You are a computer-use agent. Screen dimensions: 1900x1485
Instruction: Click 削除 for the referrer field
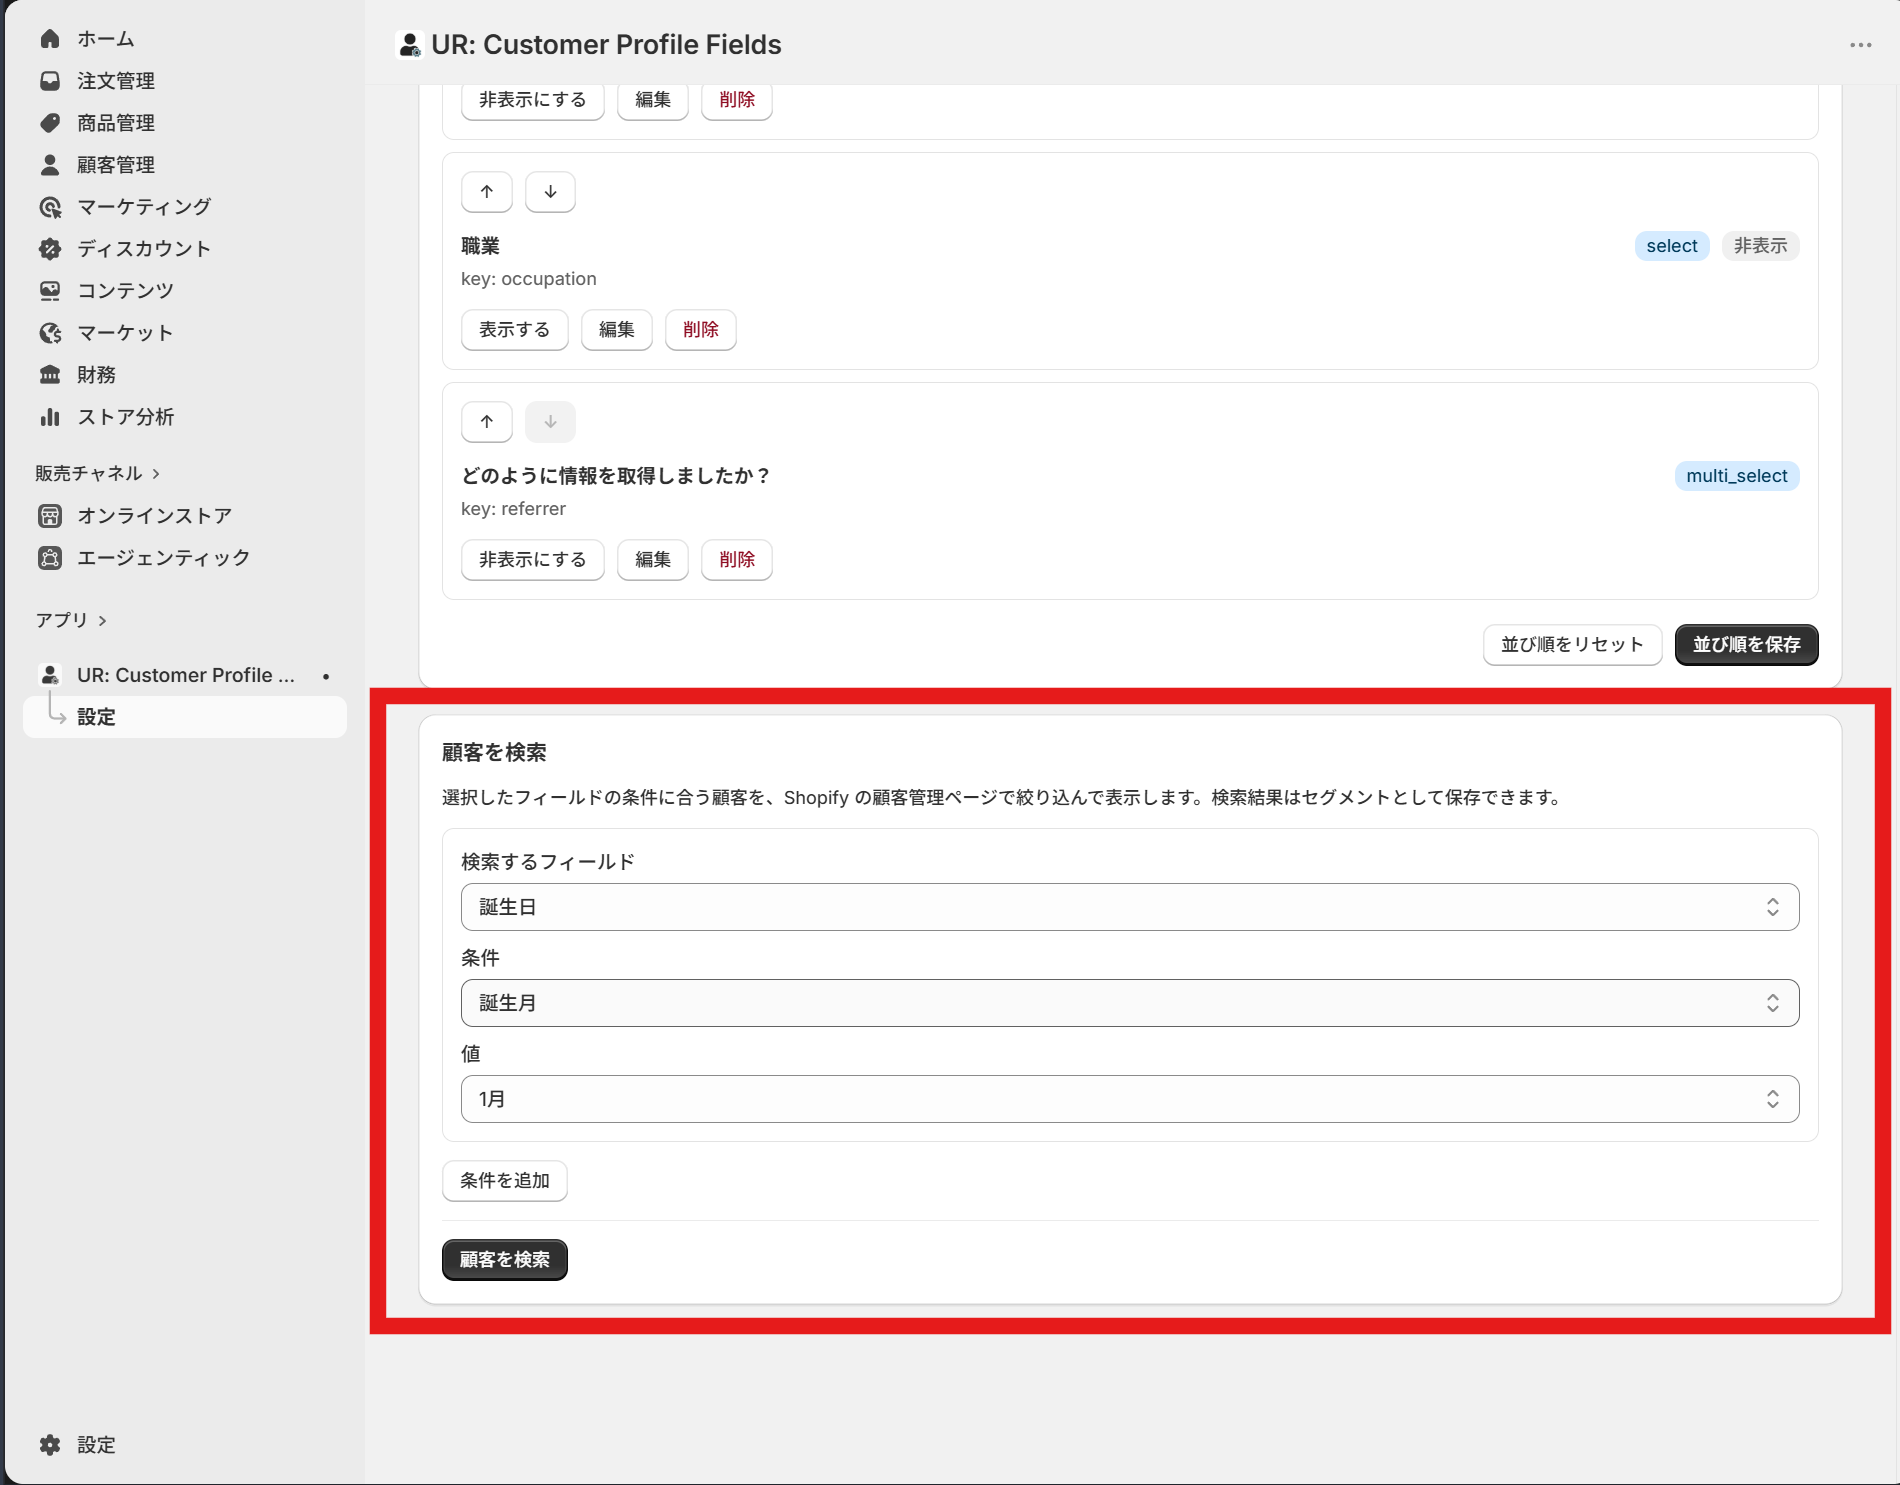click(x=737, y=560)
